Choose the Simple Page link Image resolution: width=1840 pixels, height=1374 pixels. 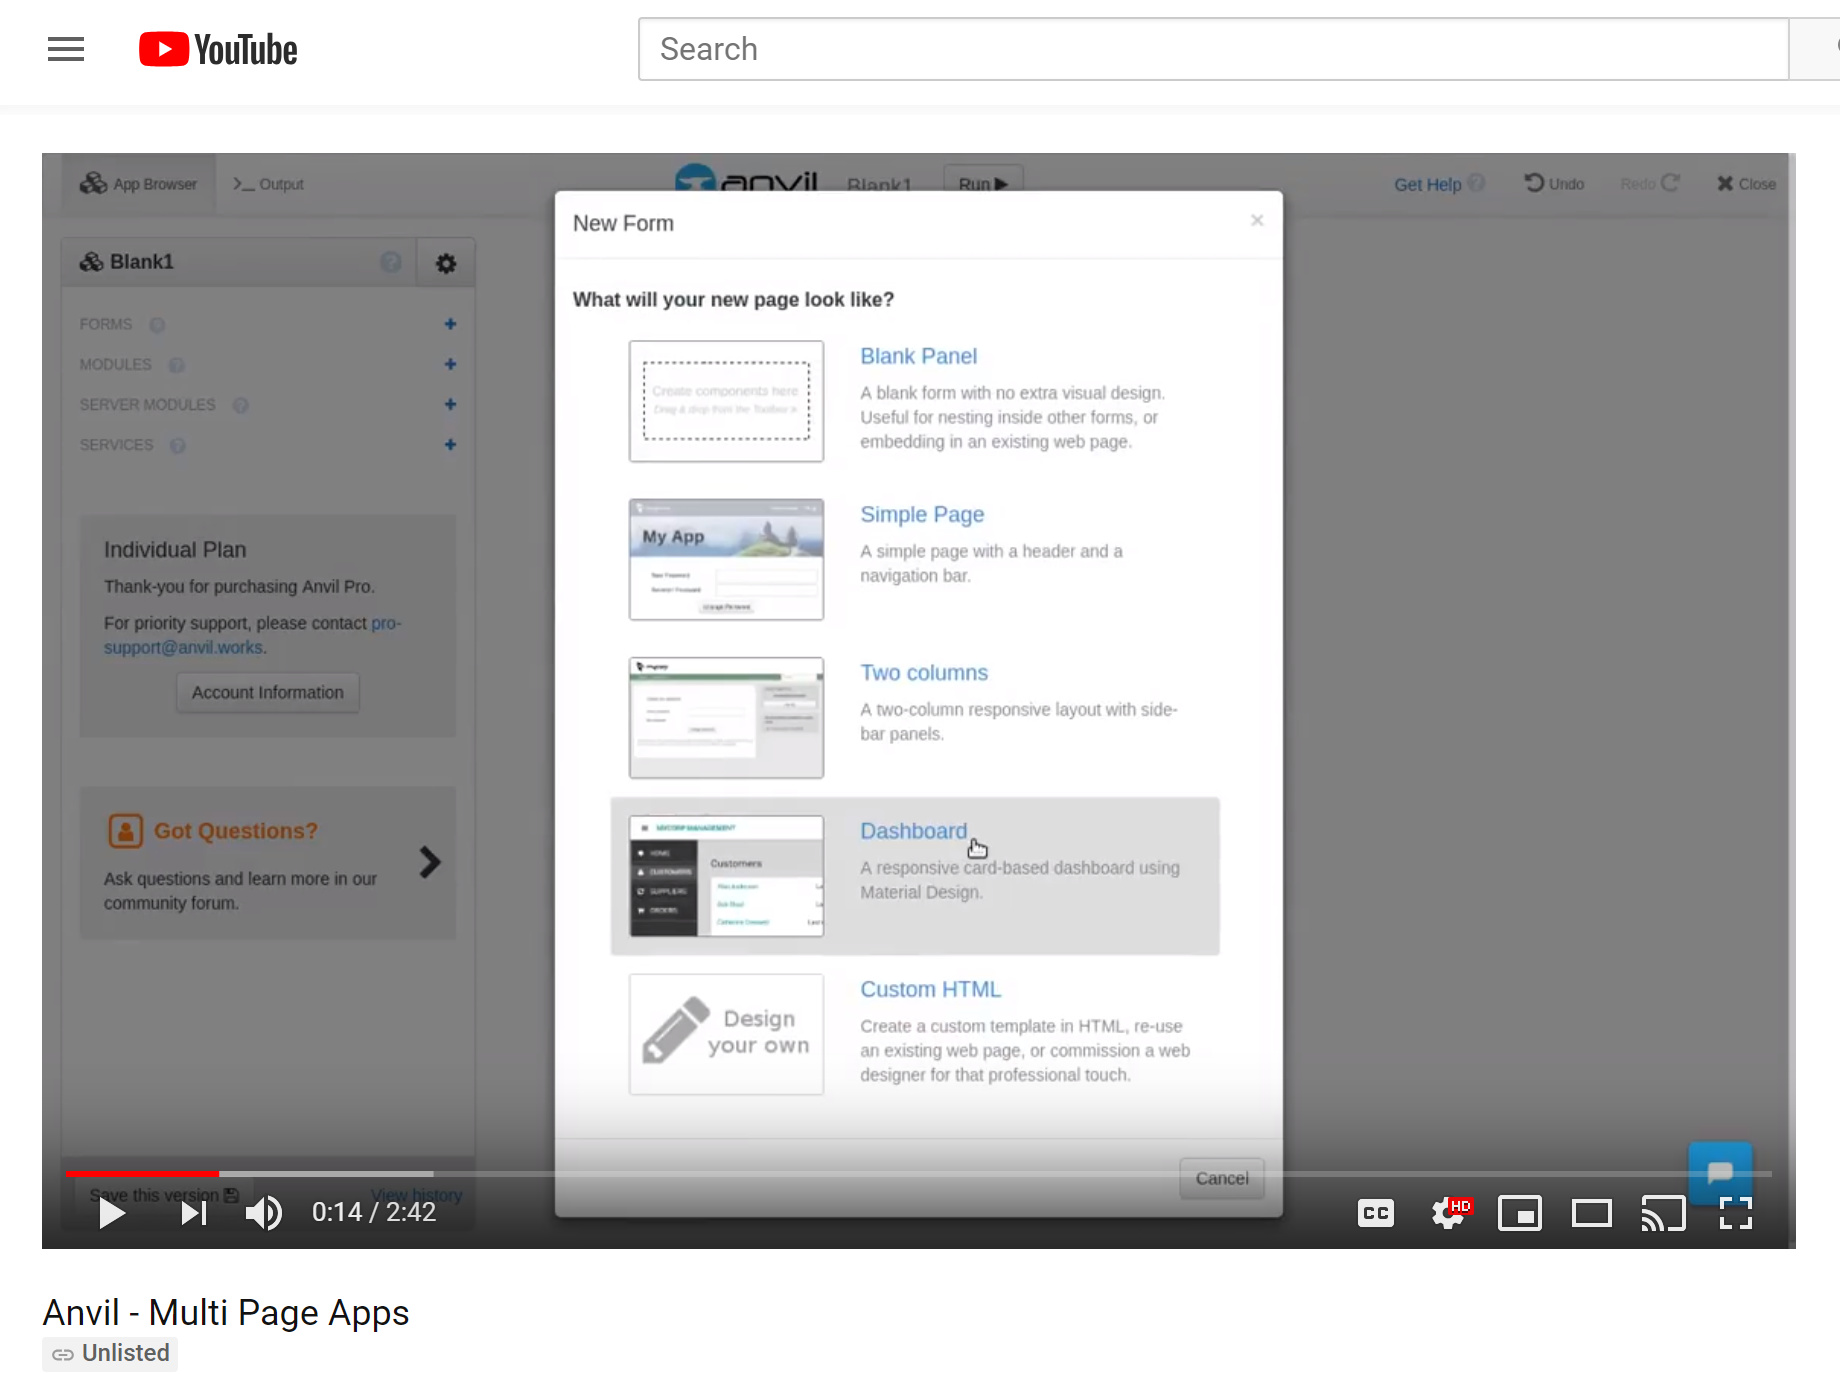coord(922,514)
